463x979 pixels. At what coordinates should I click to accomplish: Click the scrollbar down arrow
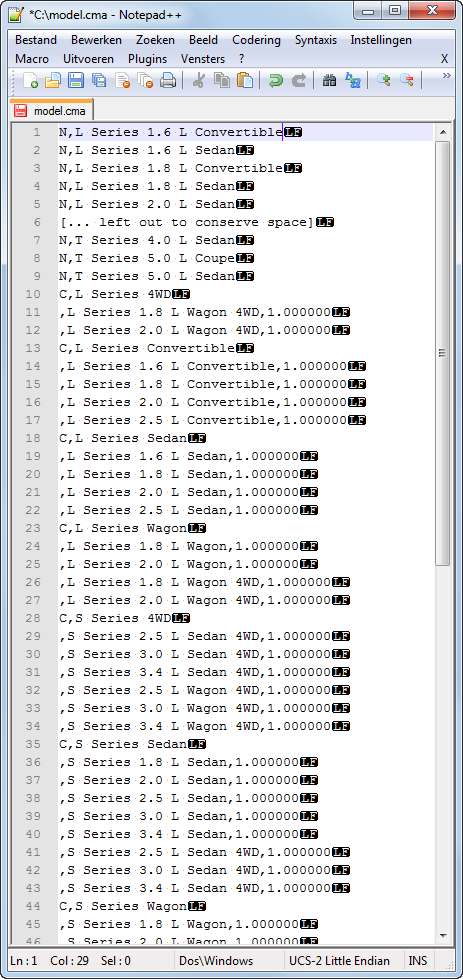(x=442, y=935)
